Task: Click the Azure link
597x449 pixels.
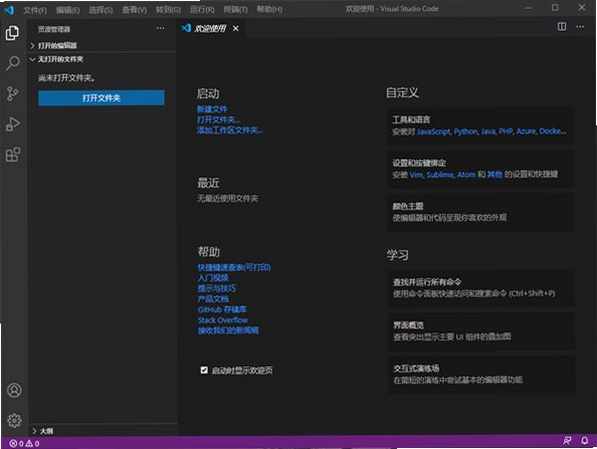Action: [x=526, y=131]
